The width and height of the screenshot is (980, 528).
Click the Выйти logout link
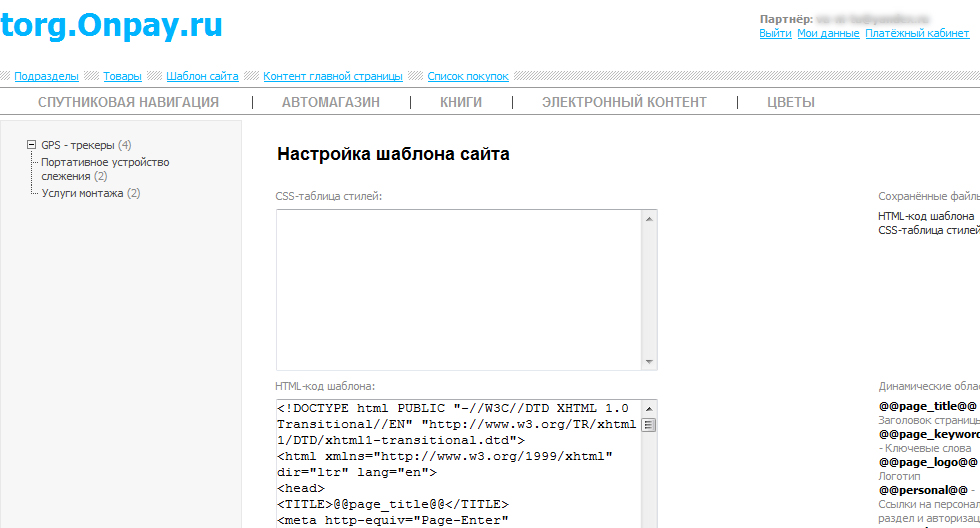click(775, 33)
